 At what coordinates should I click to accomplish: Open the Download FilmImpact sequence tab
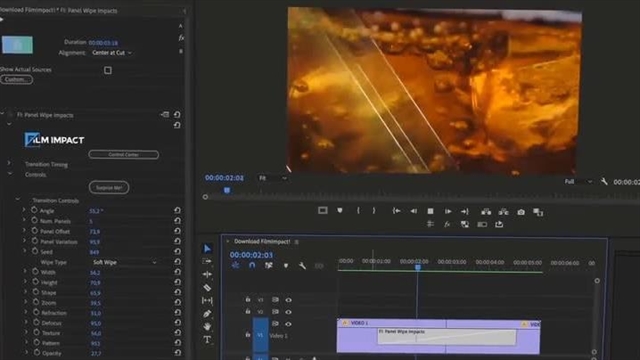click(262, 241)
